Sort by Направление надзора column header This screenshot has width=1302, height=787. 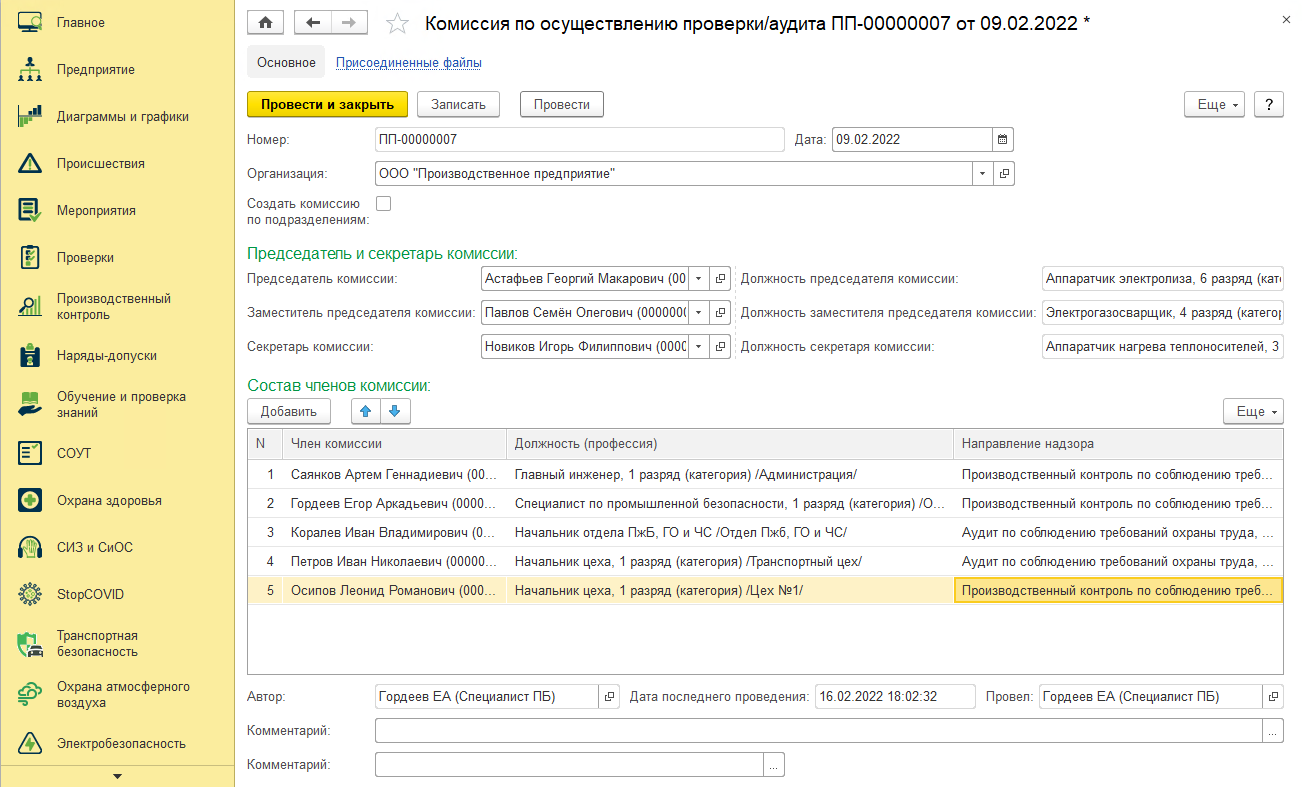1118,444
